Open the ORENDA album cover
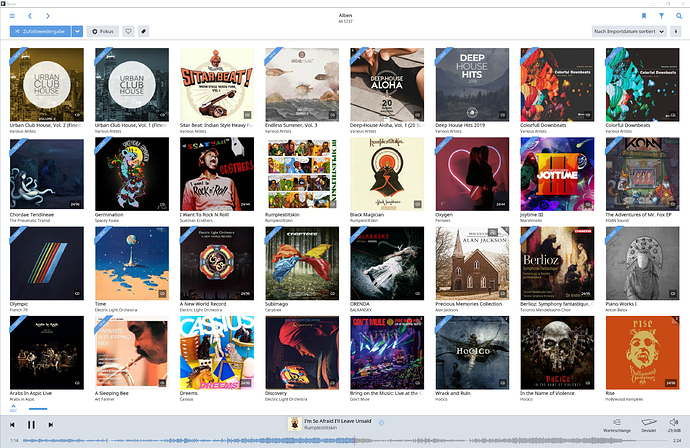The image size is (690, 448). pos(387,264)
